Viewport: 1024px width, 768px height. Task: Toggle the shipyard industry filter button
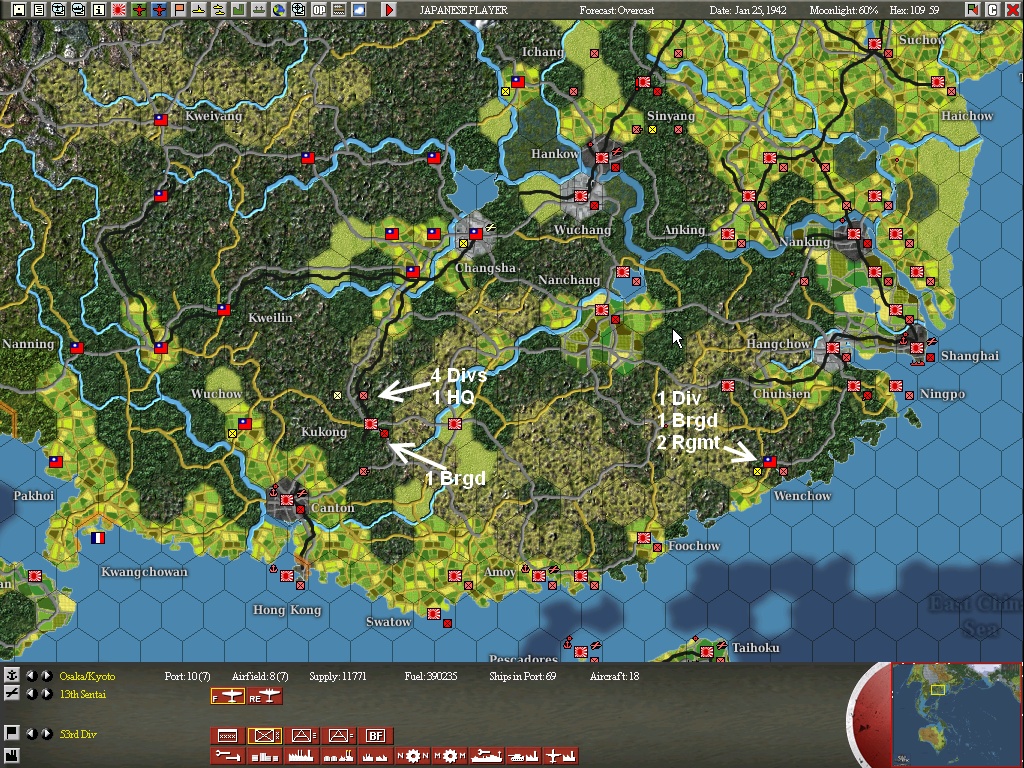coord(487,756)
